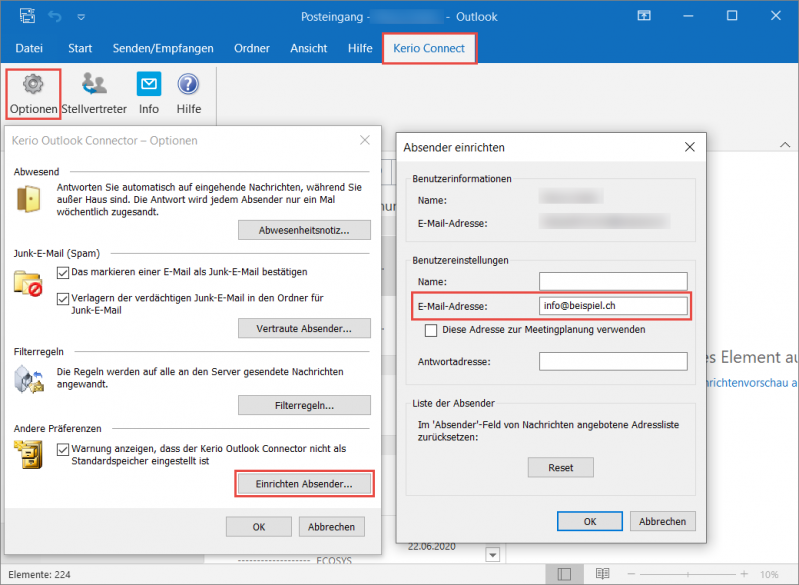Screen dimensions: 799x585
Task: Enable 'Diese Adresse zur Meetingplanung verwenden'
Action: click(x=432, y=330)
